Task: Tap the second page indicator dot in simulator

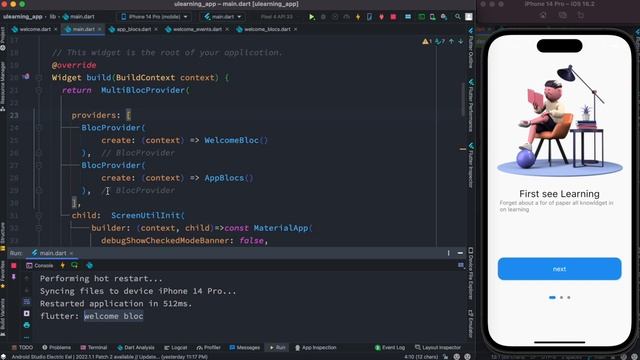Action: pos(561,298)
